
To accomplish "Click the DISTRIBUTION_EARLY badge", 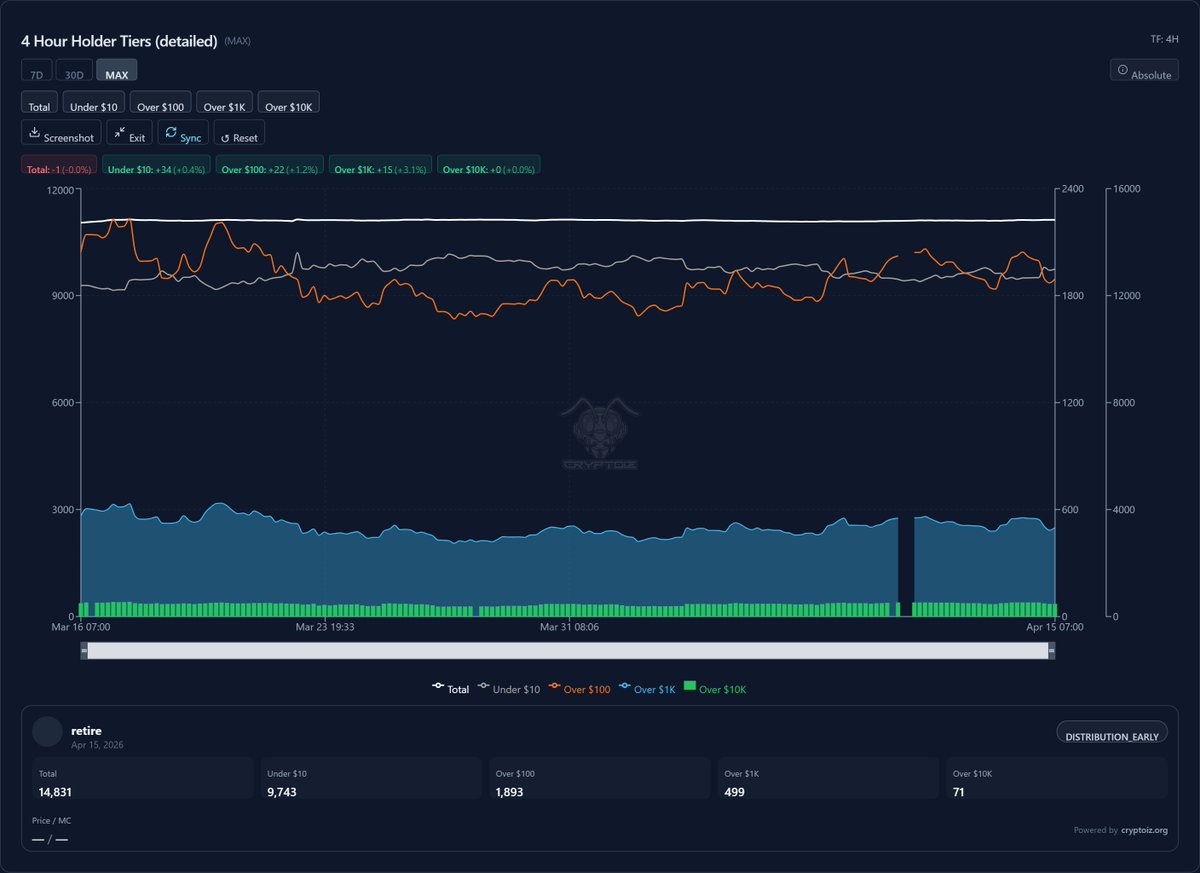I will coord(1111,733).
